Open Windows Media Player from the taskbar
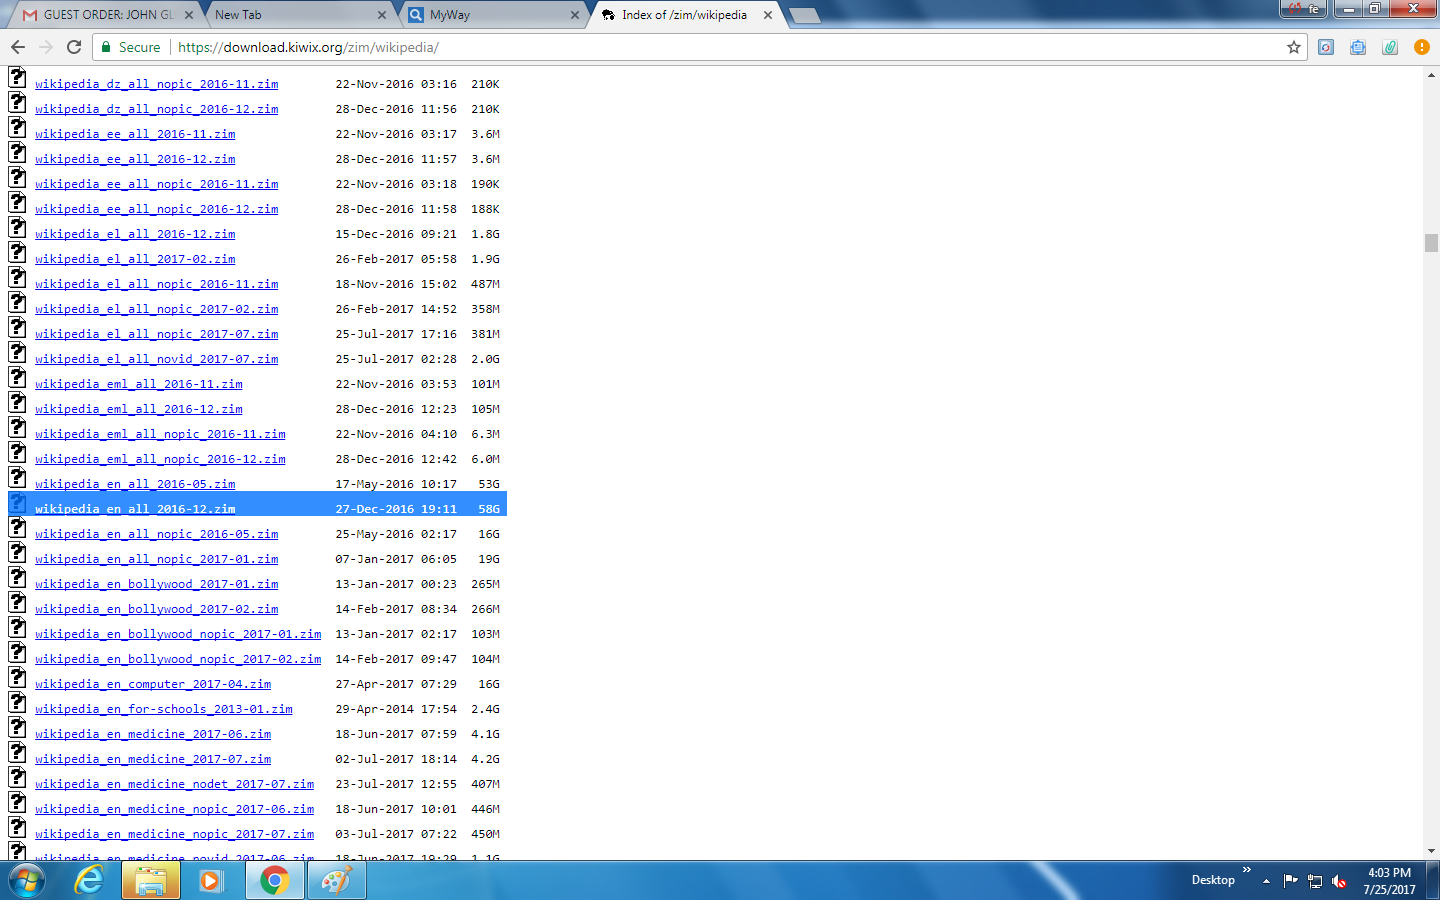The image size is (1440, 900). [210, 880]
